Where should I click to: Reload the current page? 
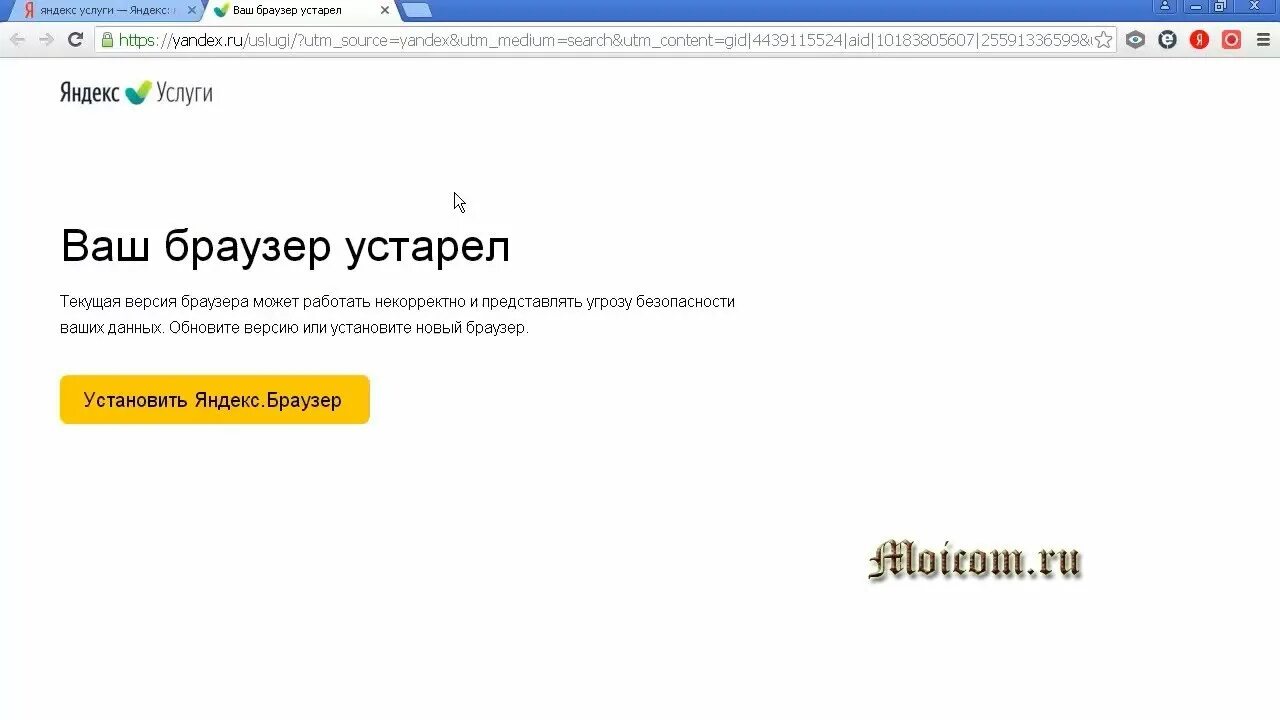coord(75,40)
